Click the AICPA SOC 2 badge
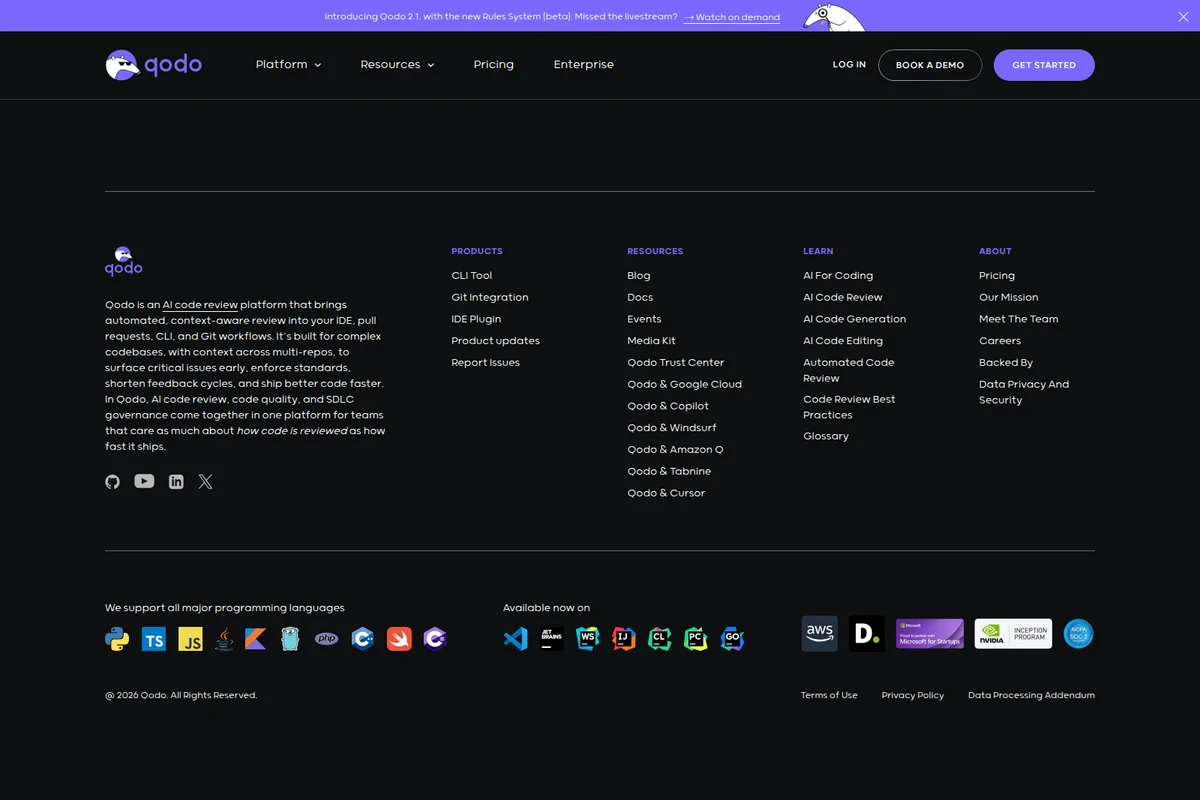This screenshot has width=1200, height=800. (1078, 633)
